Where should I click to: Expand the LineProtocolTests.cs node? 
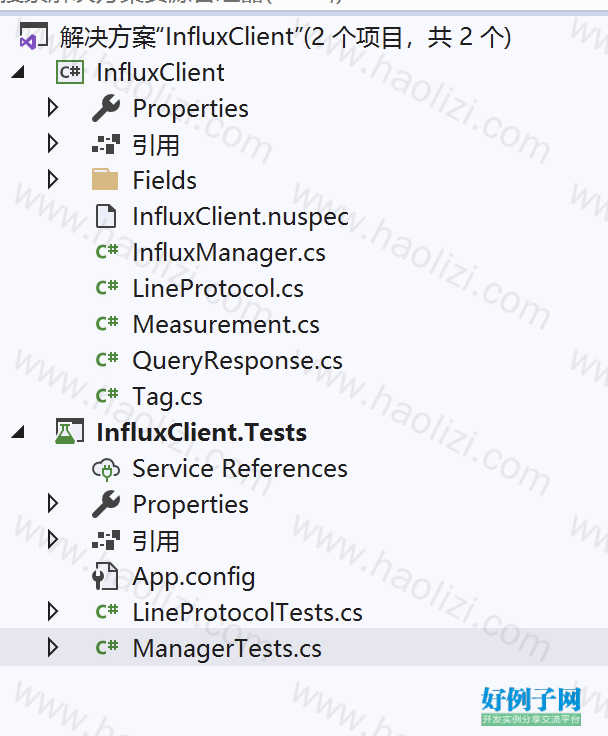click(x=53, y=612)
